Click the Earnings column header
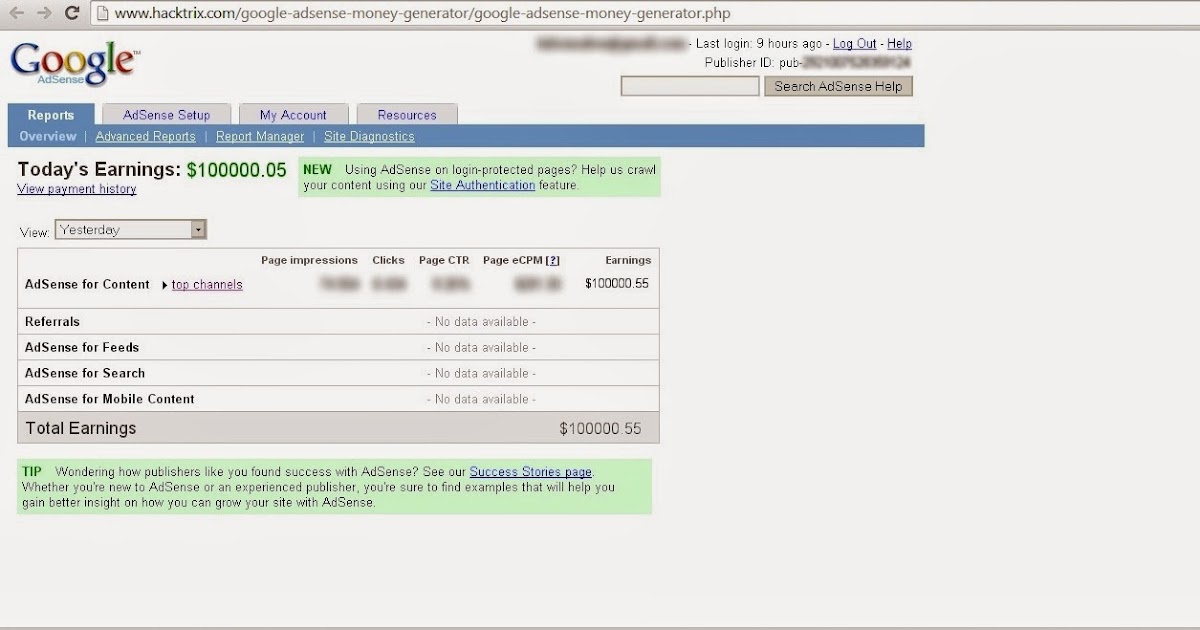The image size is (1200, 630). 628,260
